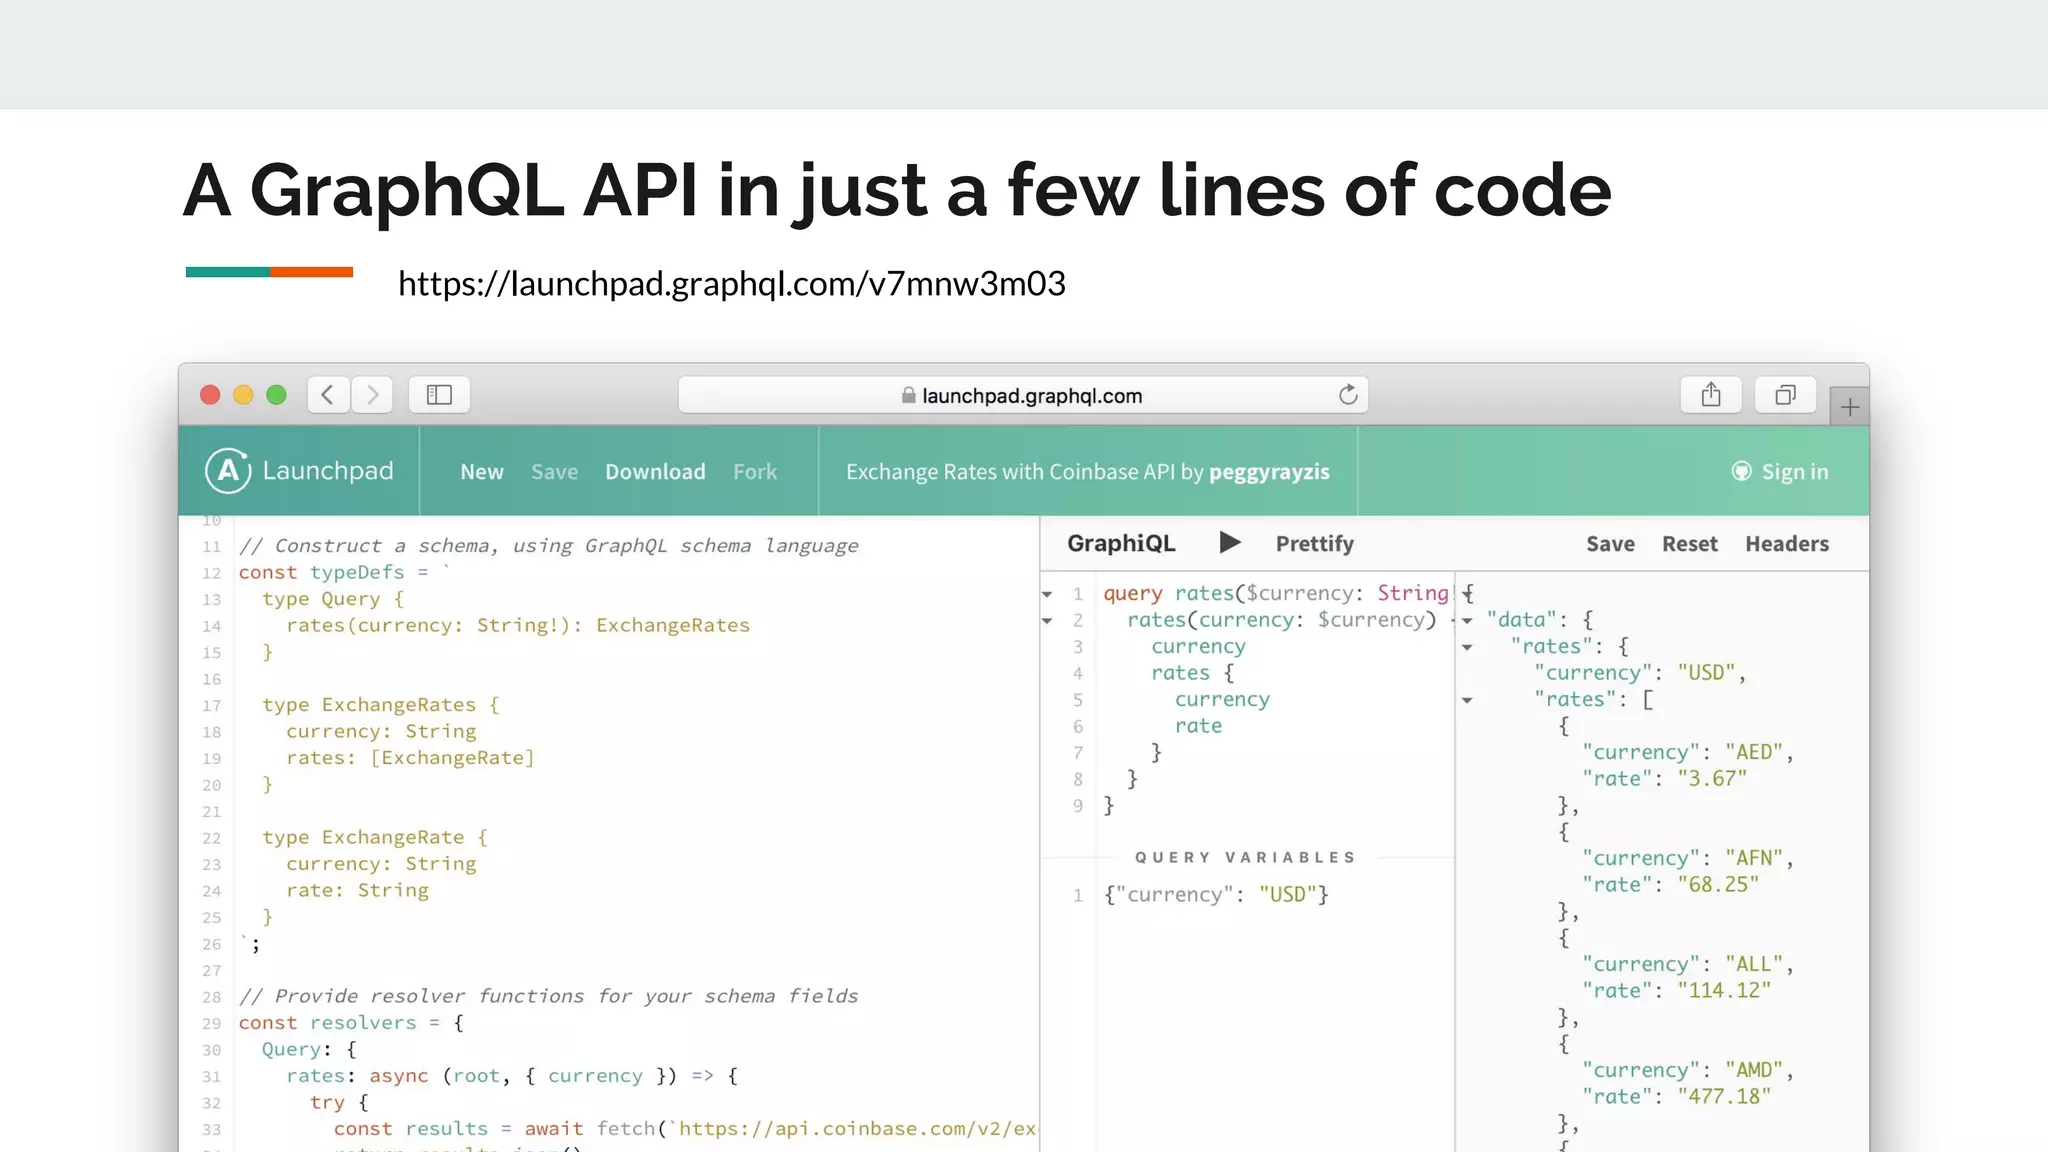2048x1152 pixels.
Task: Click the Safari back navigation arrow
Action: (x=328, y=395)
